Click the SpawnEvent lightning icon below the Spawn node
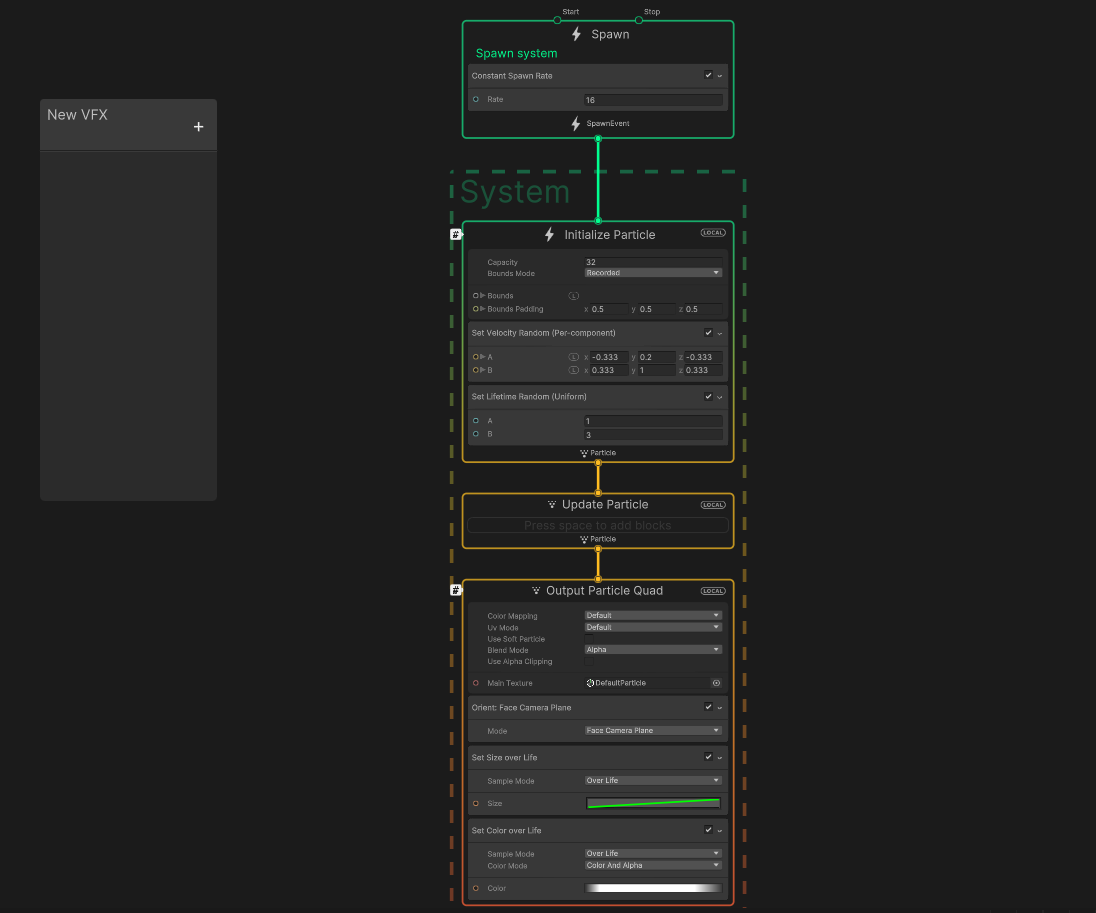1096x913 pixels. 576,123
